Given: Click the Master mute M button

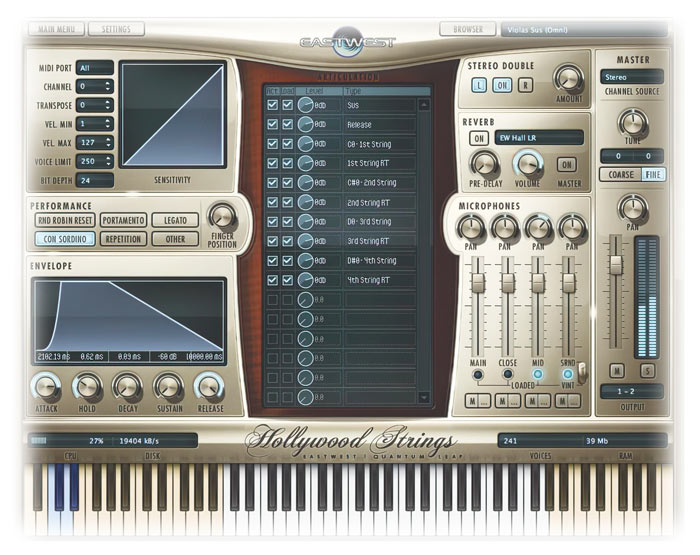Looking at the screenshot, I should [617, 370].
